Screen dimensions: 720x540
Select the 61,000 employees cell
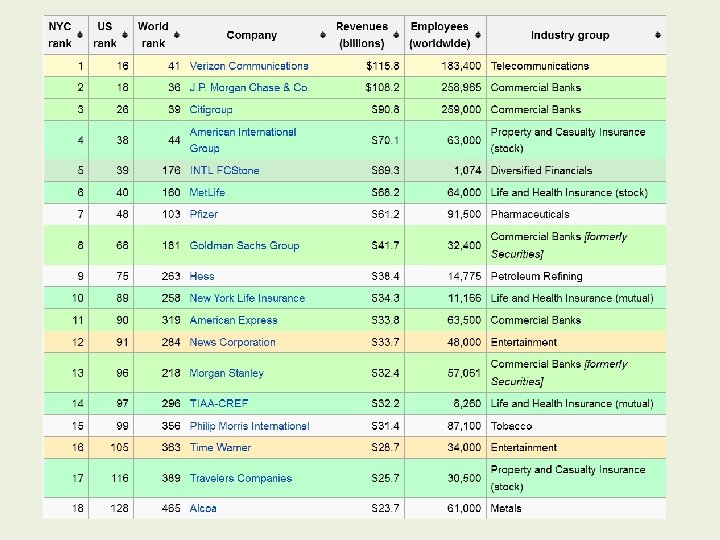pos(464,508)
